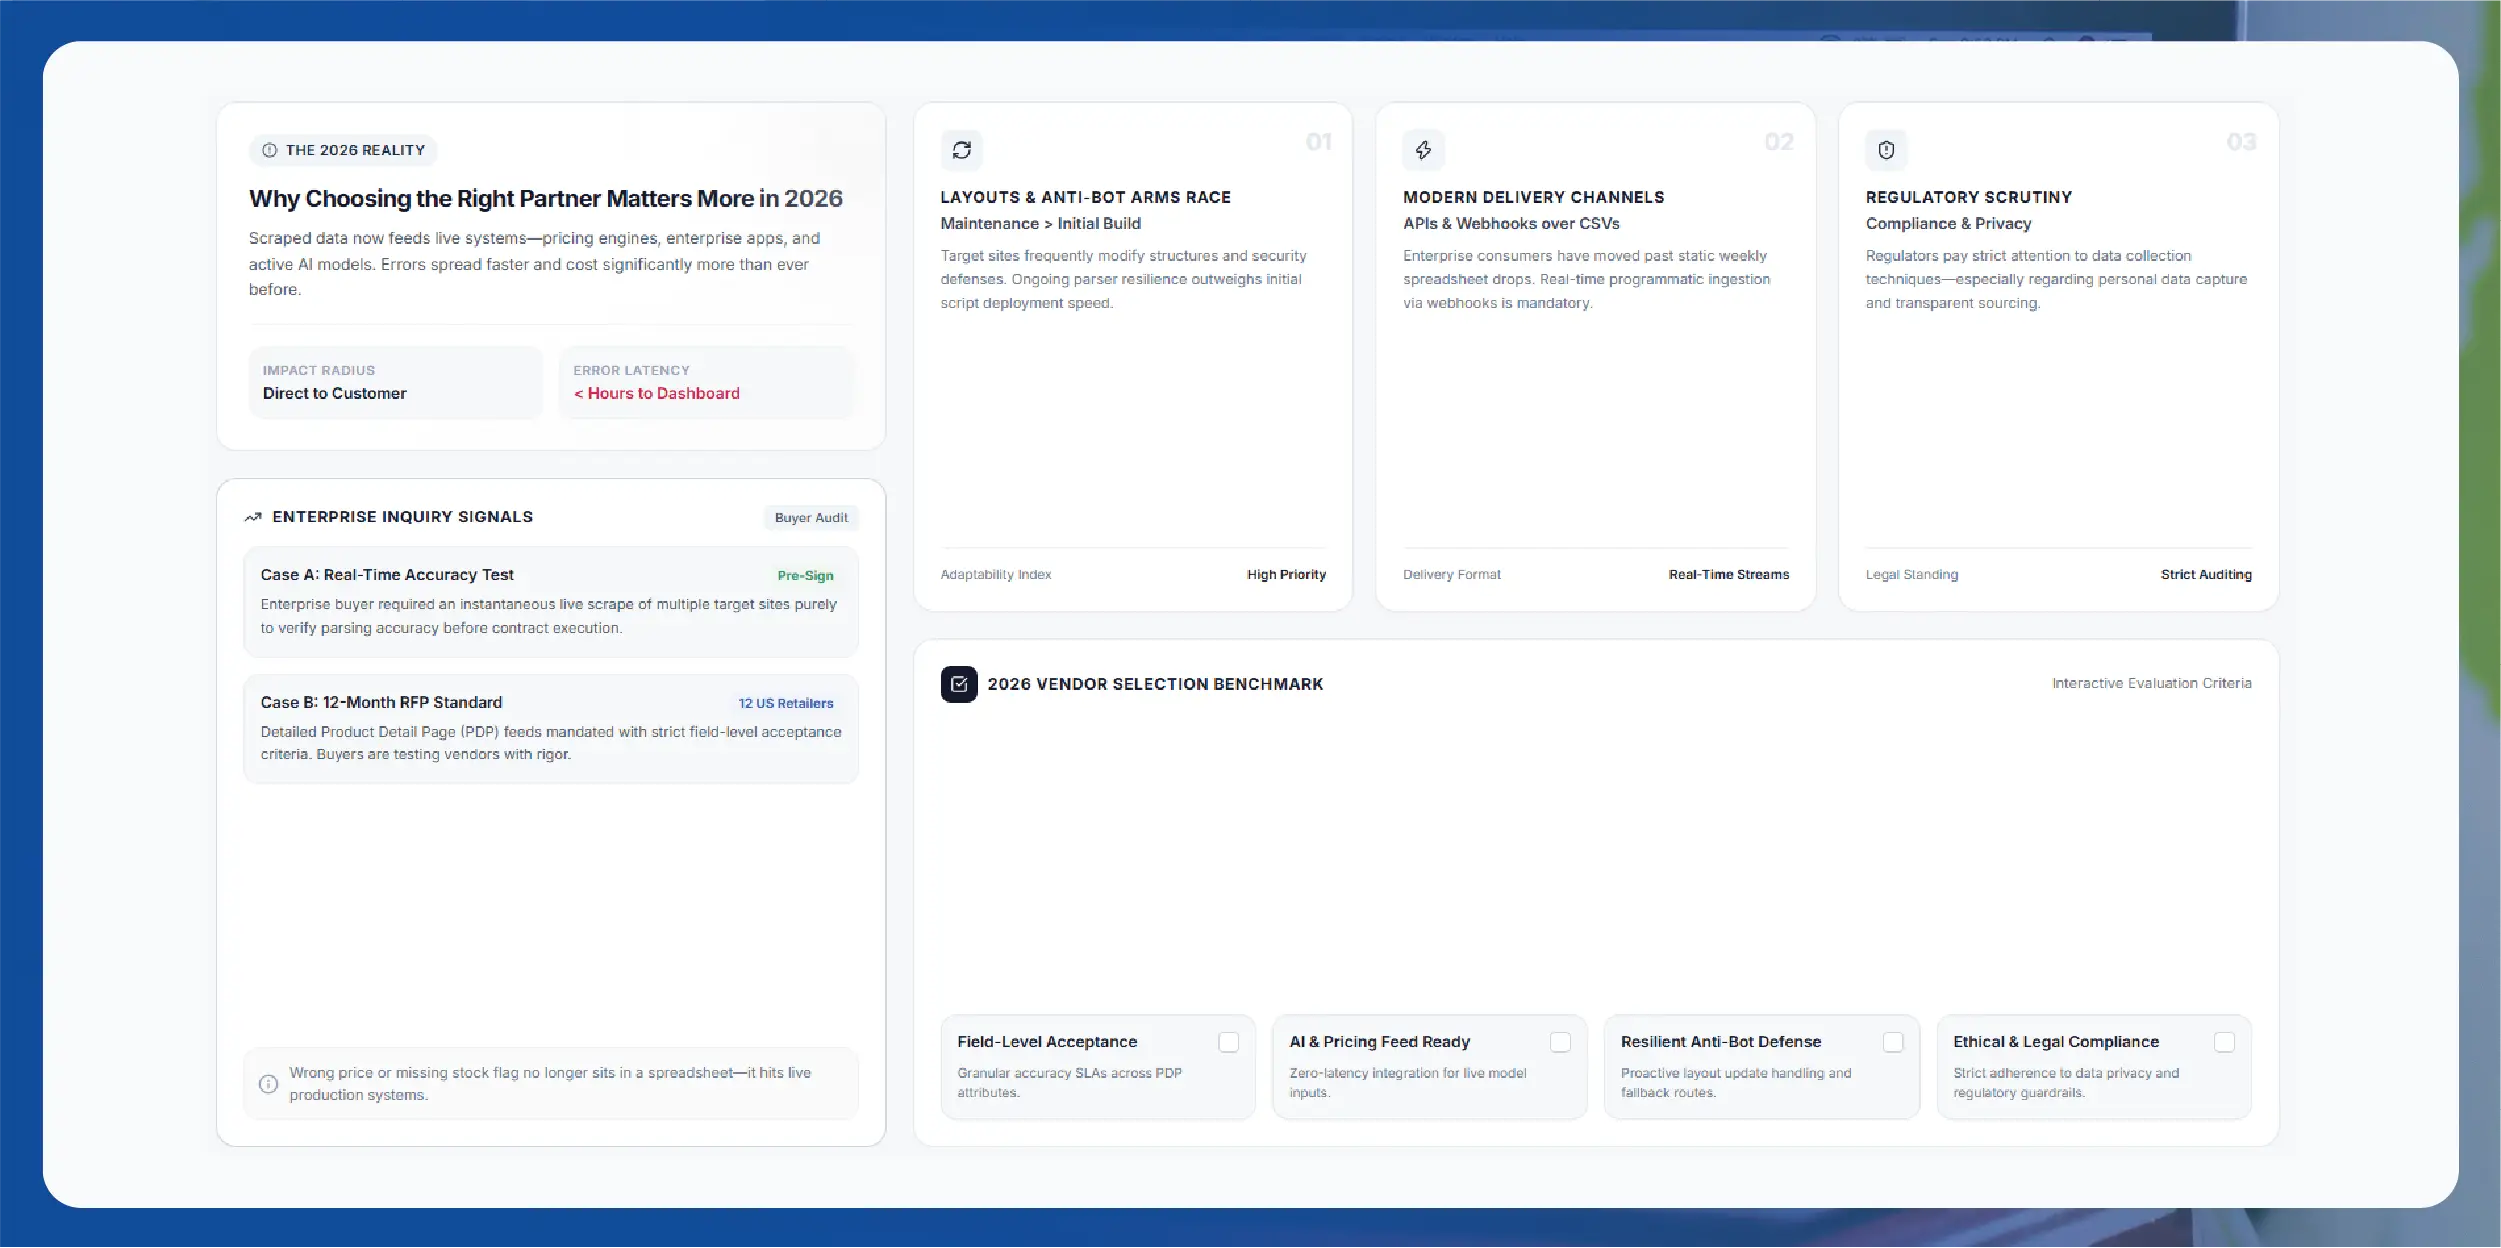Click the lightning bolt icon on Modern Delivery Channels card
Image resolution: width=2501 pixels, height=1248 pixels.
(x=1423, y=150)
